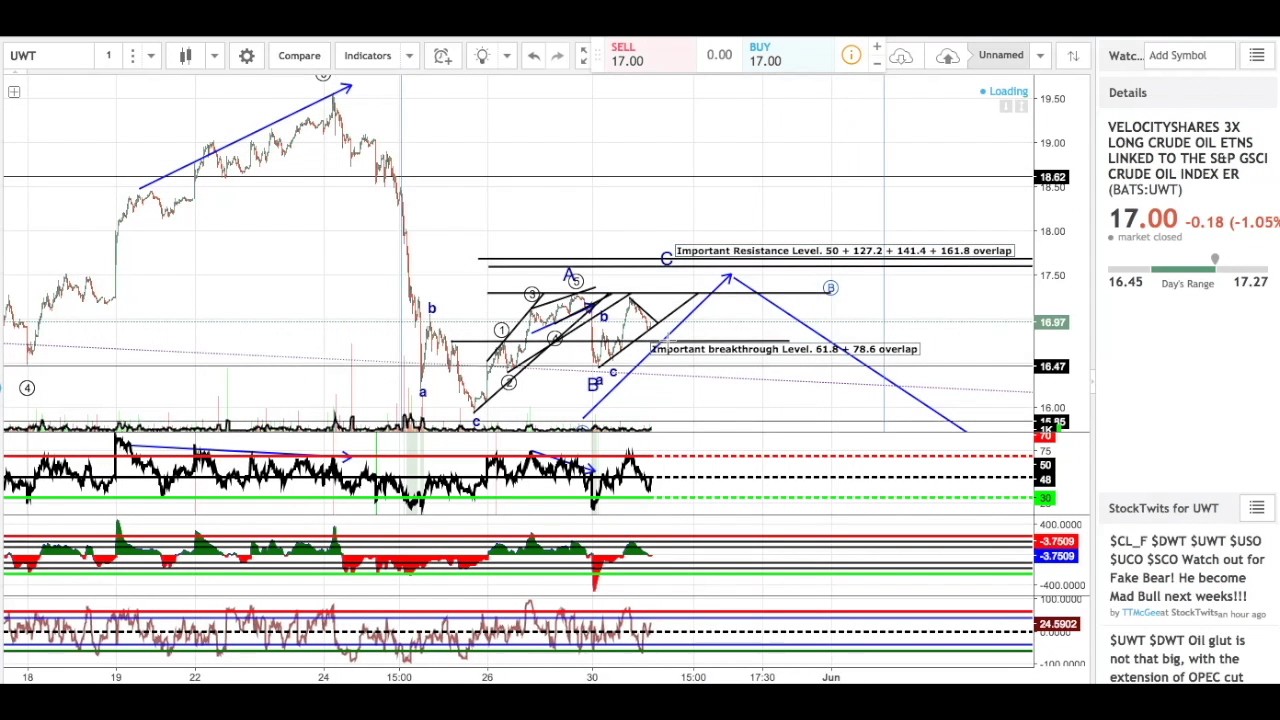Create a new alert with alarm icon
Viewport: 1280px width, 720px height.
click(442, 56)
